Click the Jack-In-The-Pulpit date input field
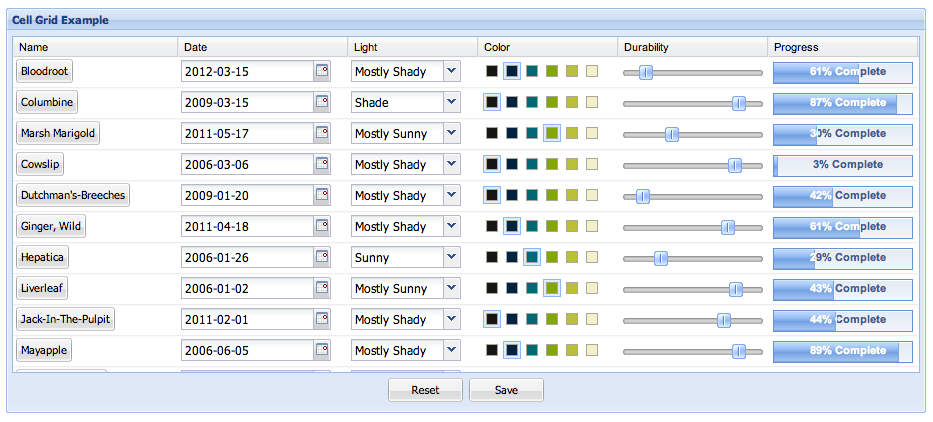This screenshot has height=422, width=933. point(248,320)
